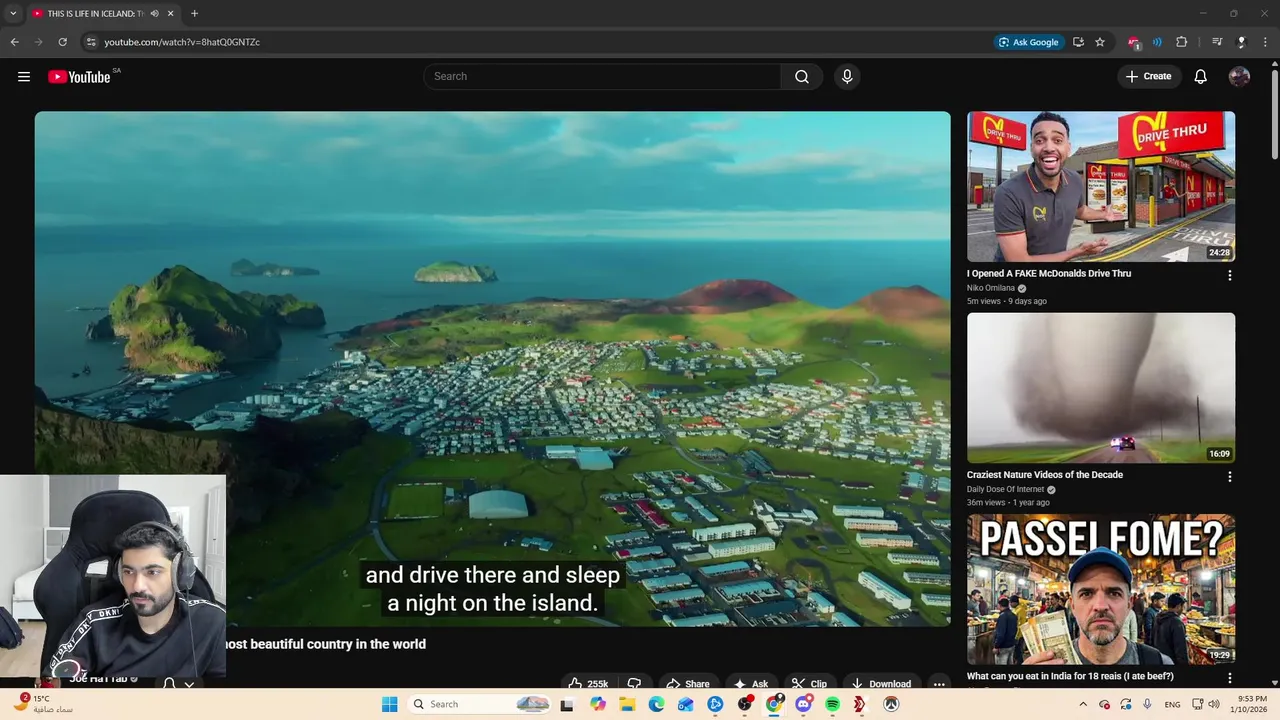Click the Clip scissors button
Image resolution: width=1280 pixels, height=720 pixels.
[810, 684]
